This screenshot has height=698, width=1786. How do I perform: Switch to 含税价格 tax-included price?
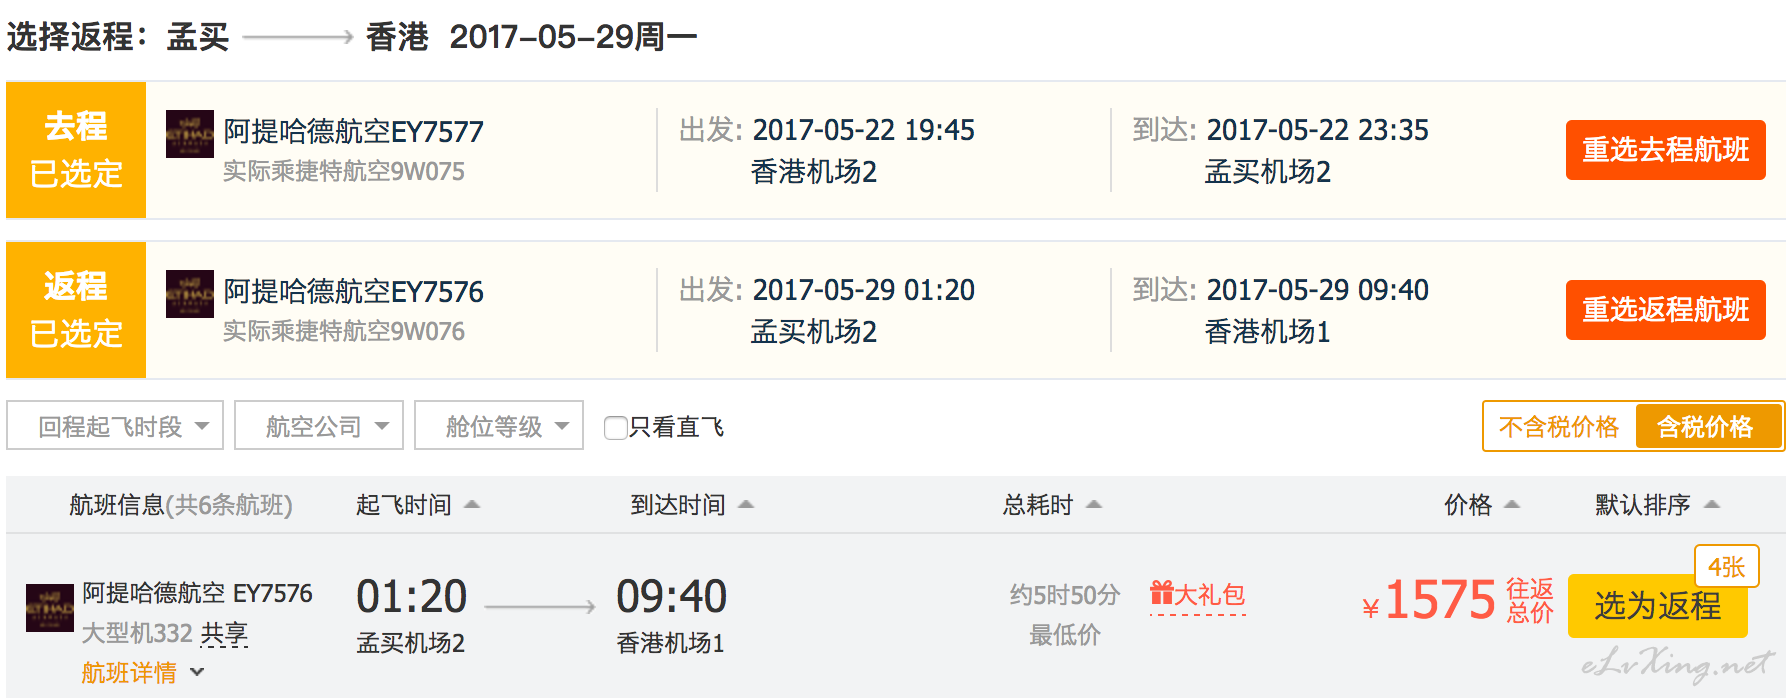tap(1707, 427)
